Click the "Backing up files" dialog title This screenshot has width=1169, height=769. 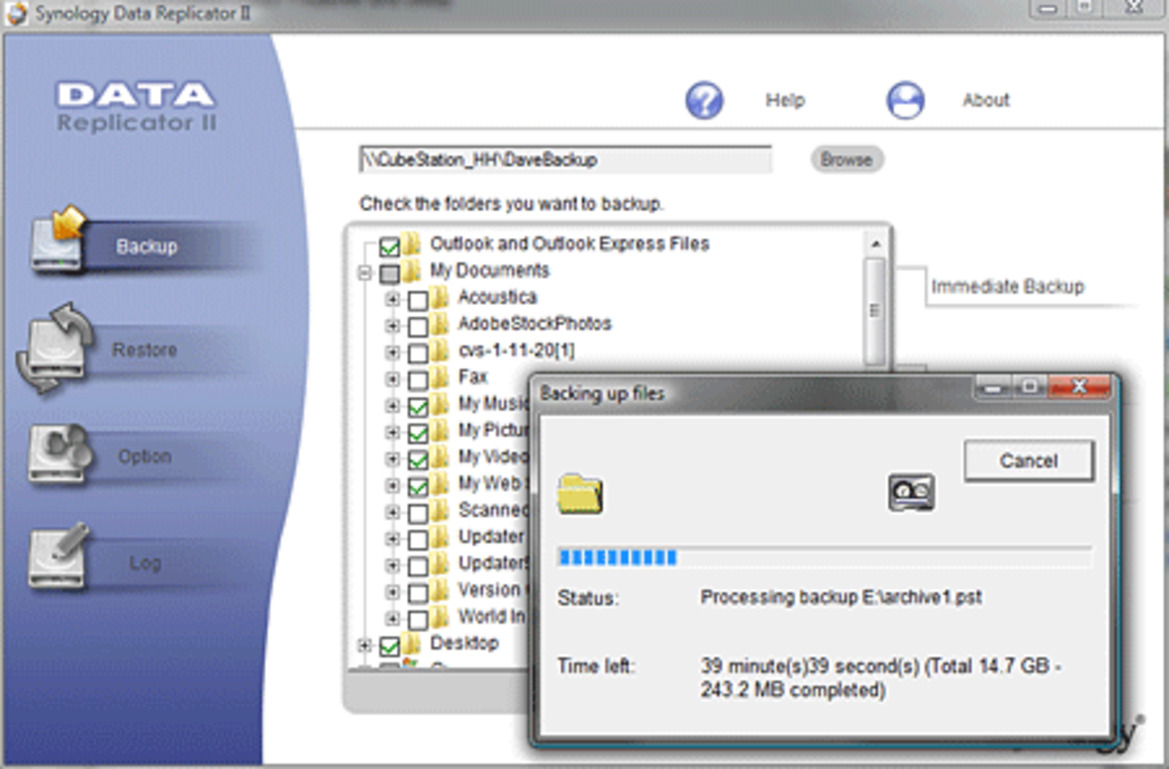coord(602,394)
